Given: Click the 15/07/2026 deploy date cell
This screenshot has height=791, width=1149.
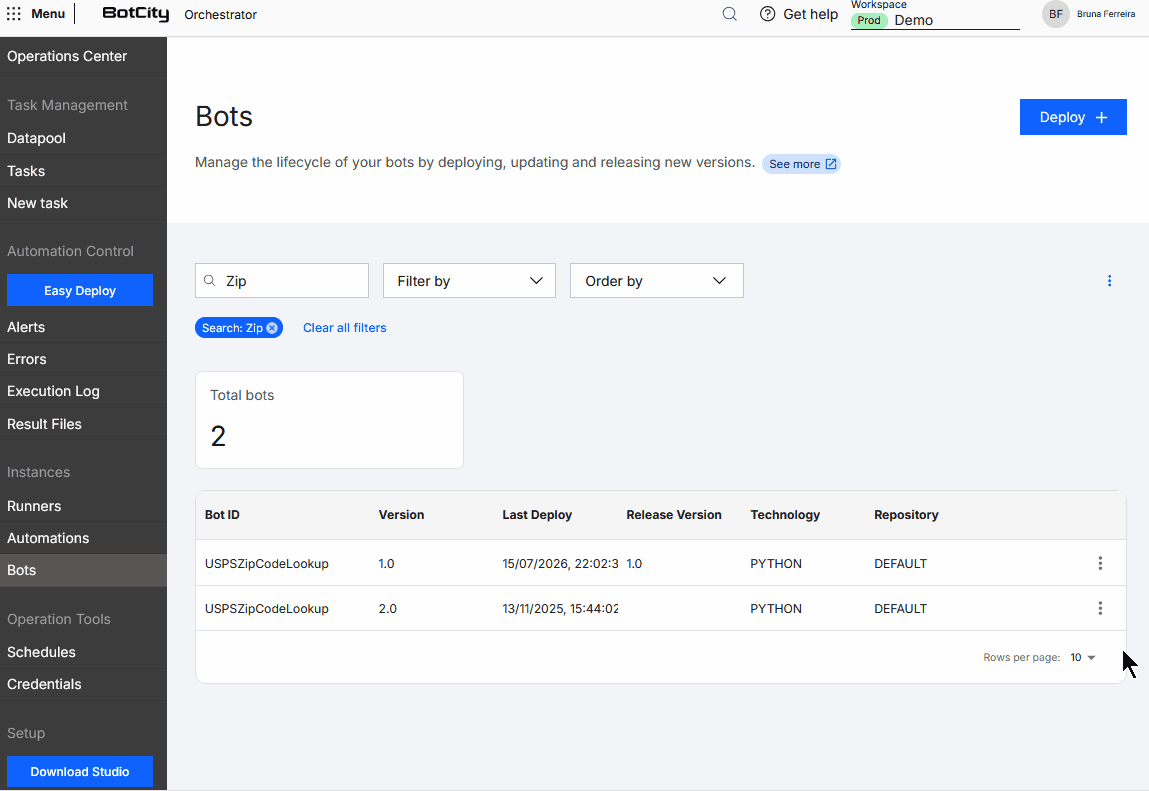Looking at the screenshot, I should tap(560, 563).
